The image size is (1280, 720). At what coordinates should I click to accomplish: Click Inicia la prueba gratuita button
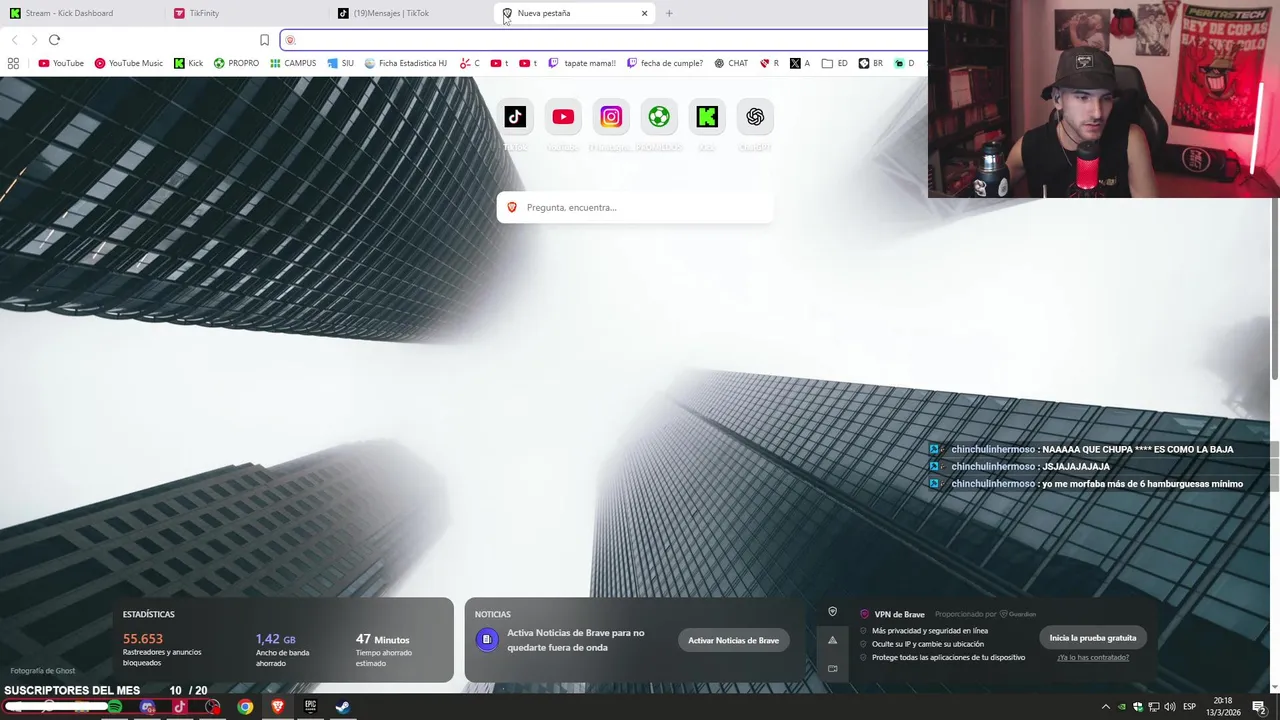coord(1092,637)
